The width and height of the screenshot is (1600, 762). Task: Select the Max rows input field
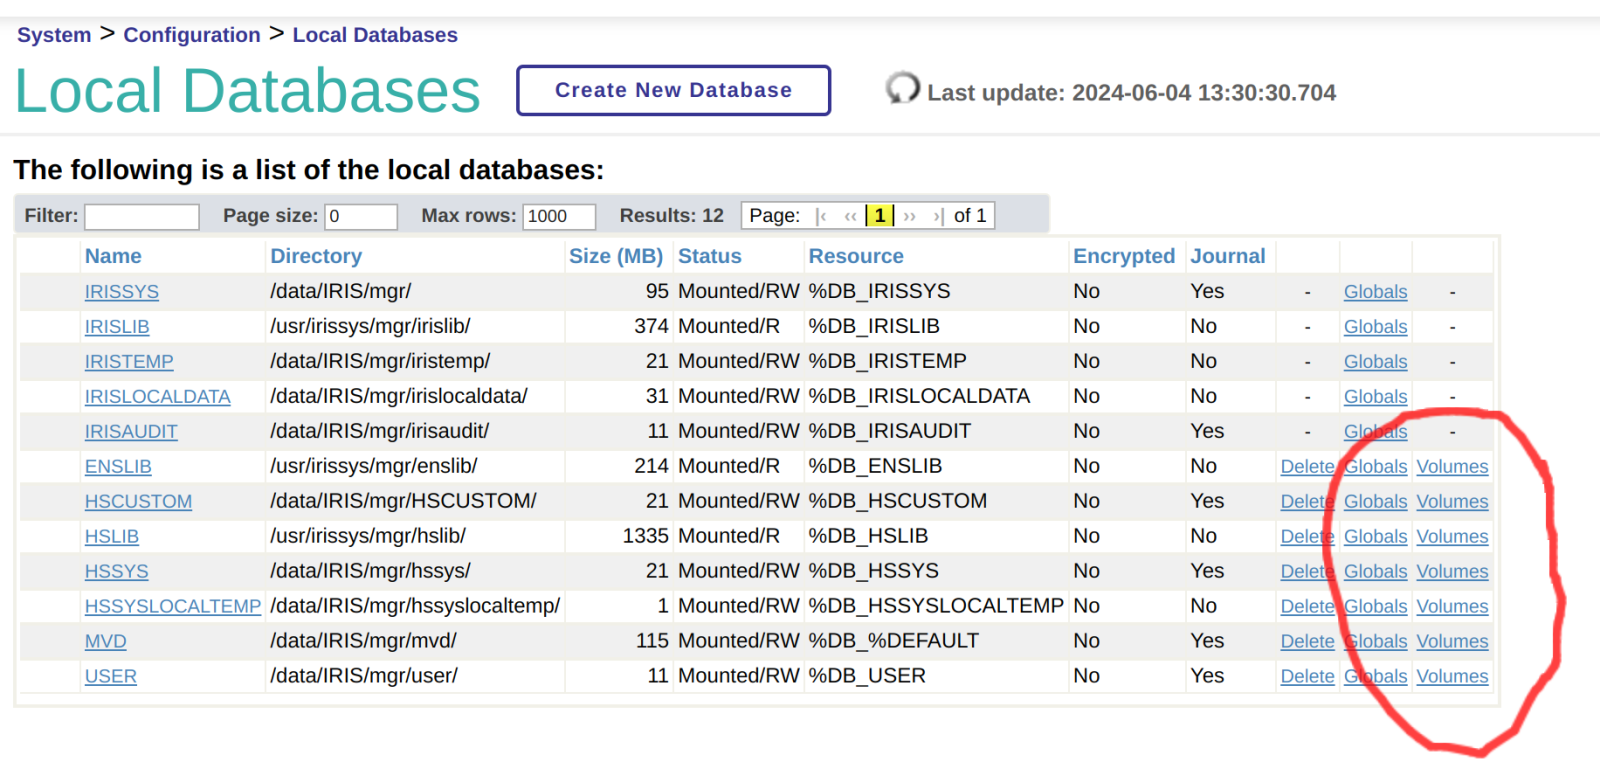[x=558, y=216]
